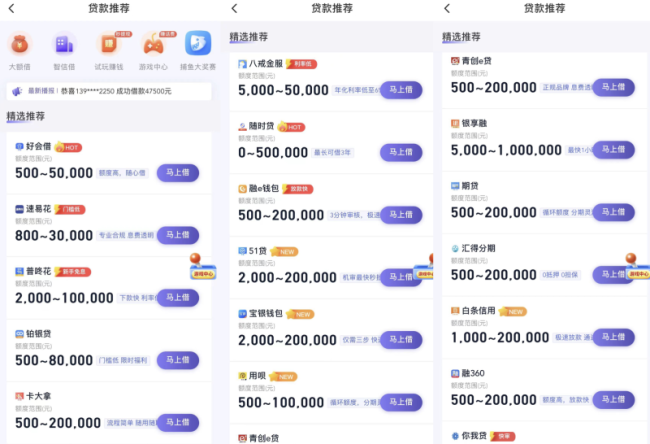Tap the 利率低 badge next to 八戒金服
This screenshot has width=650, height=444.
(x=301, y=64)
